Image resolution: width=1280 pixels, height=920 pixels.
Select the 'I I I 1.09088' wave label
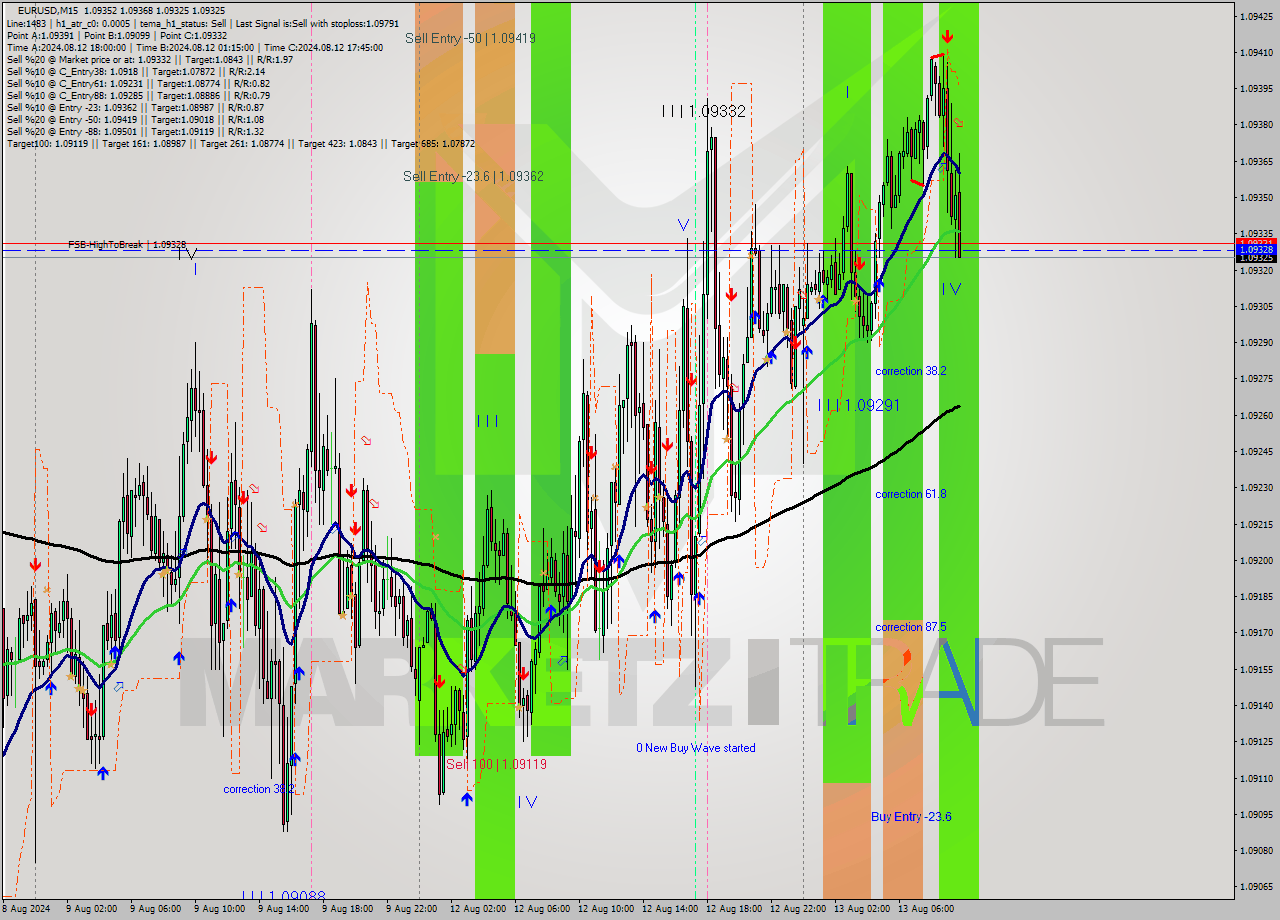pyautogui.click(x=283, y=896)
